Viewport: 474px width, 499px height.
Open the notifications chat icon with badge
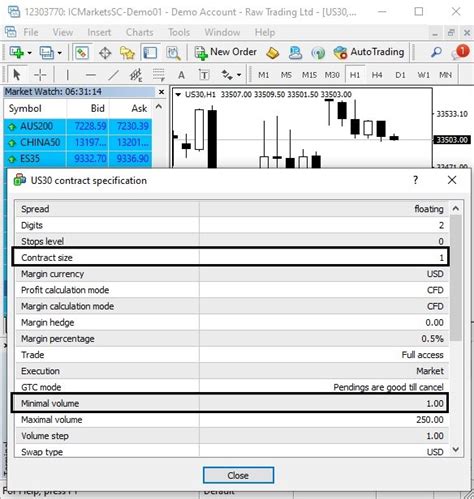point(460,52)
